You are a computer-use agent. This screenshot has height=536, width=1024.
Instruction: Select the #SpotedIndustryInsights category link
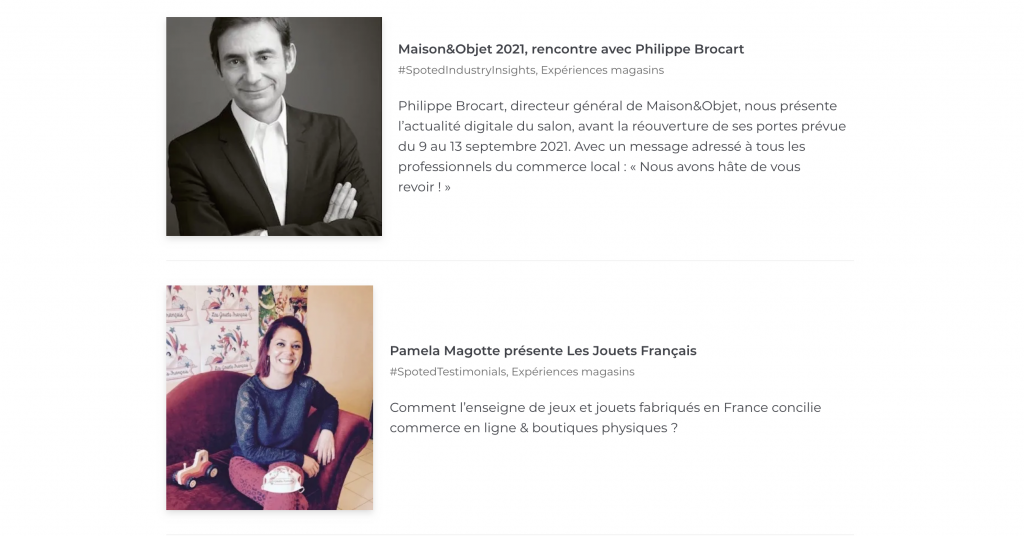pos(466,70)
